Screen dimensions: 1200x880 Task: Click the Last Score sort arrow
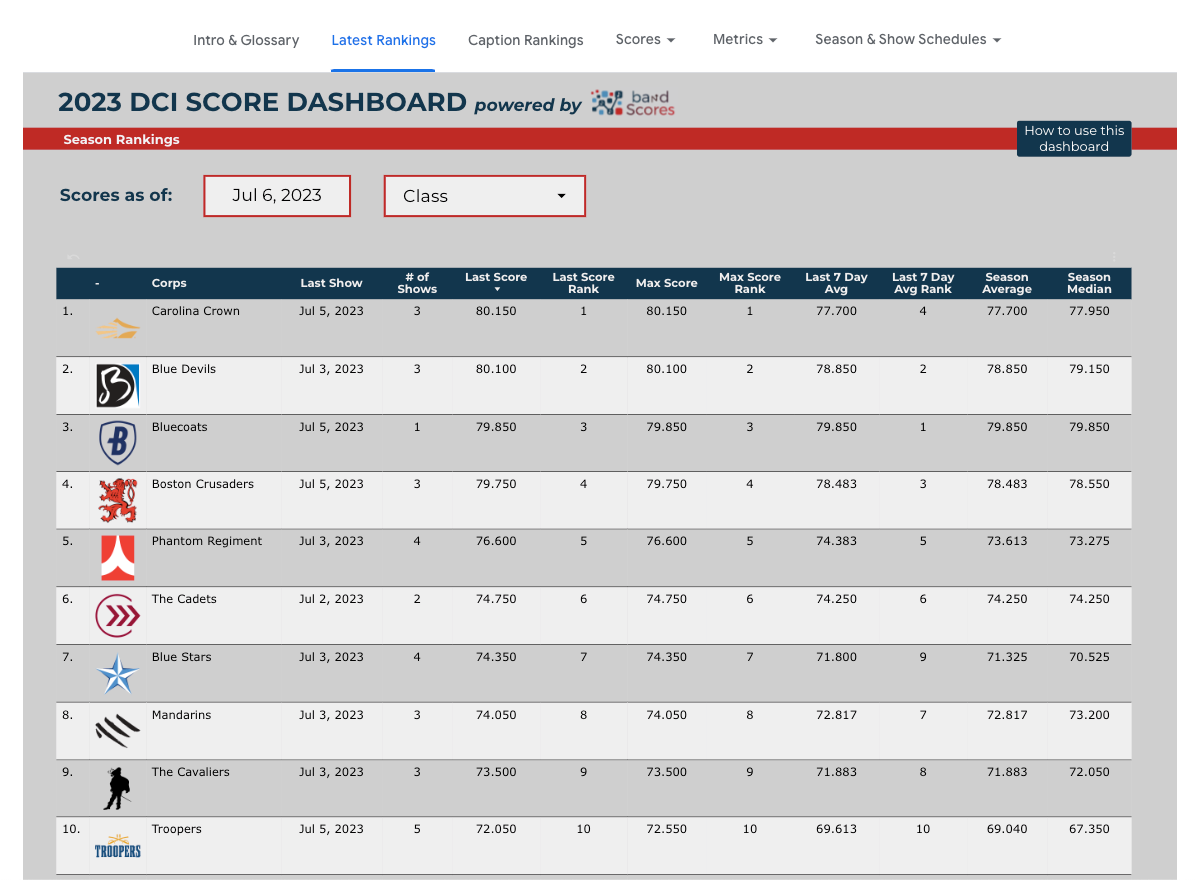(496, 290)
